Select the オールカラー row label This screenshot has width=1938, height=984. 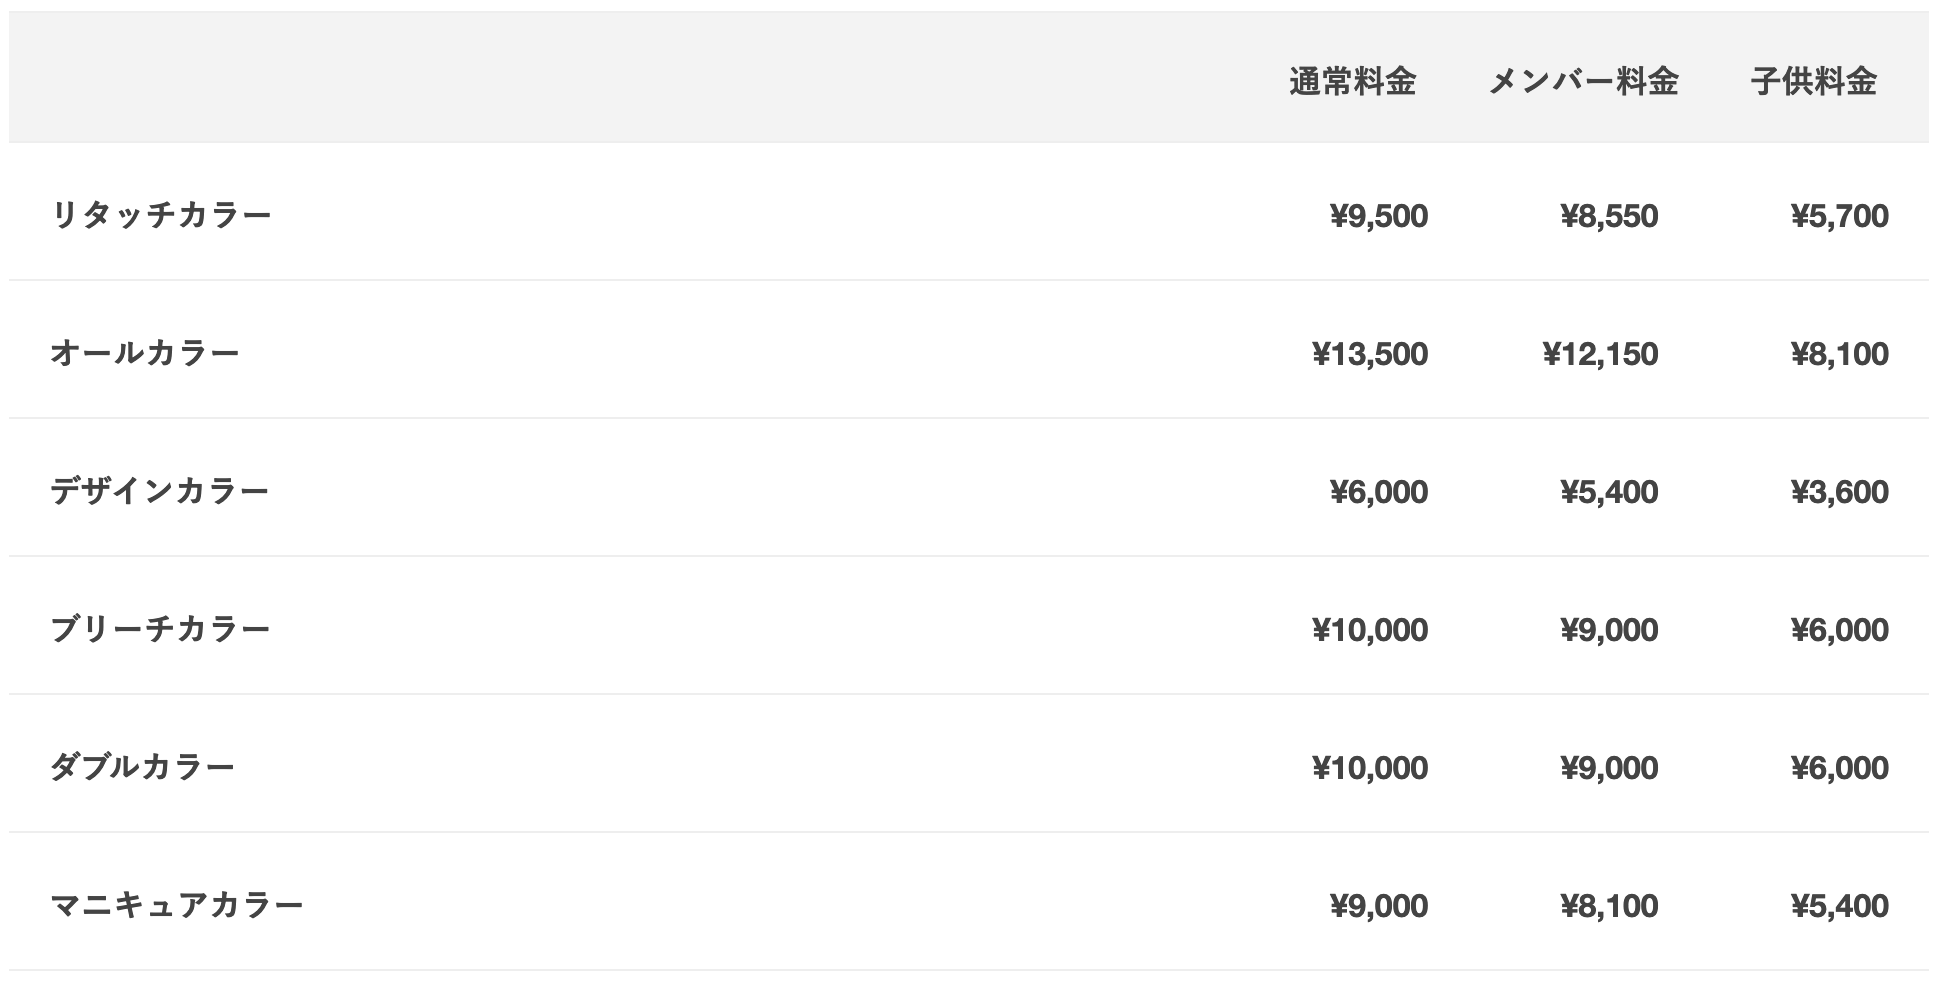click(x=145, y=353)
